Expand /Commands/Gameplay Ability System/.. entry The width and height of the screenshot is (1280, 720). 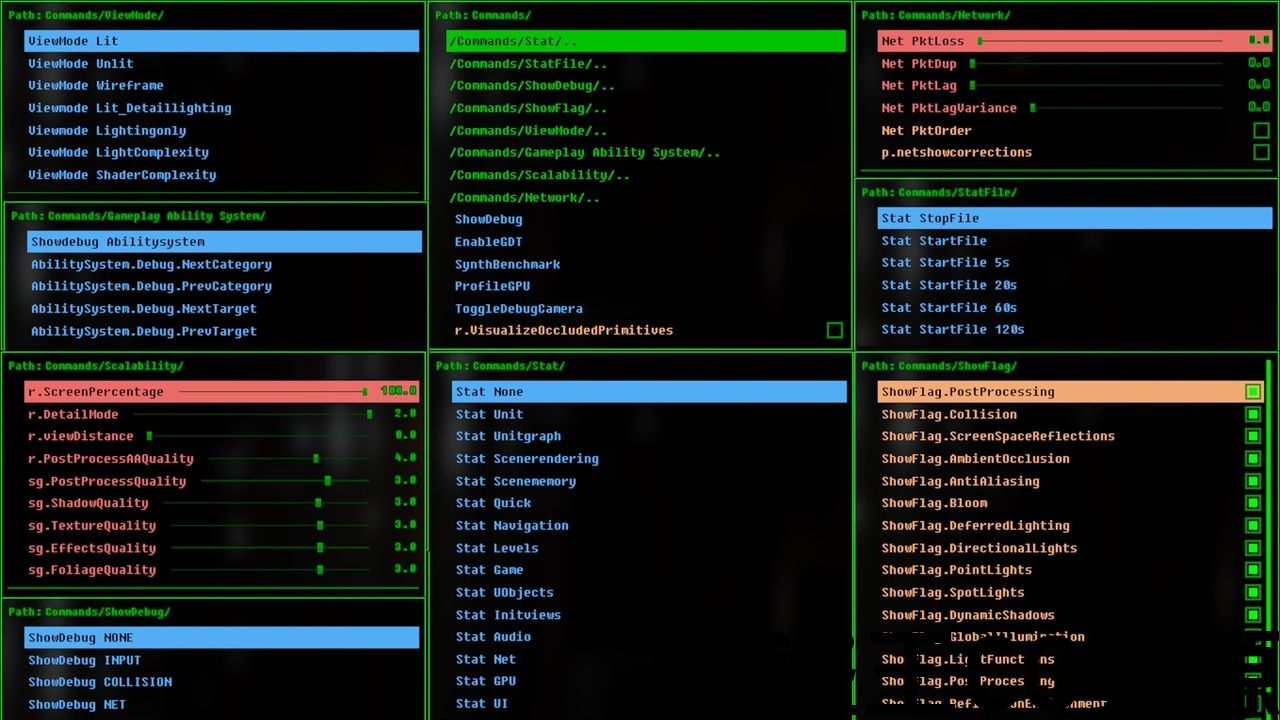tap(587, 153)
